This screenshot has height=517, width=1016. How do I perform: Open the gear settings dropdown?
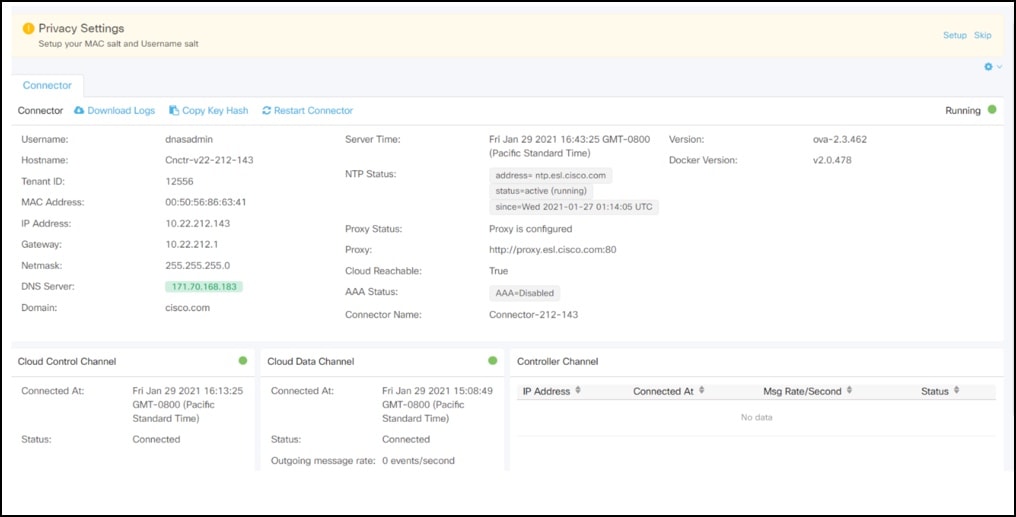tap(993, 67)
